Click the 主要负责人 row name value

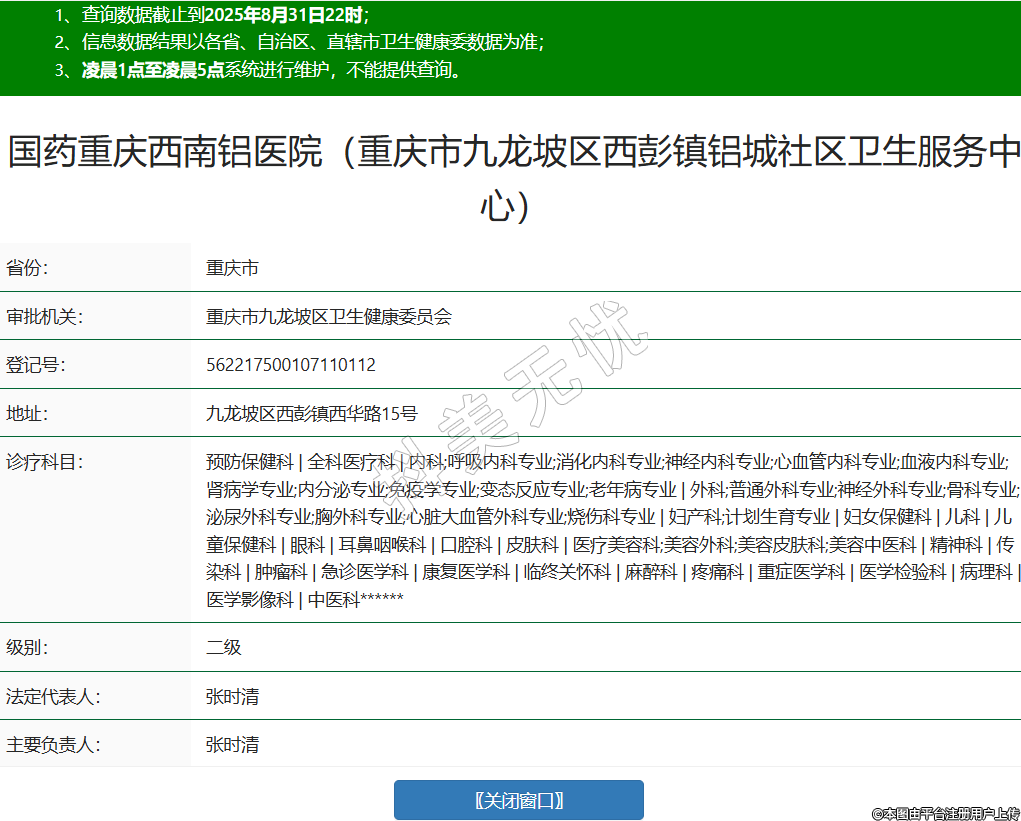232,744
